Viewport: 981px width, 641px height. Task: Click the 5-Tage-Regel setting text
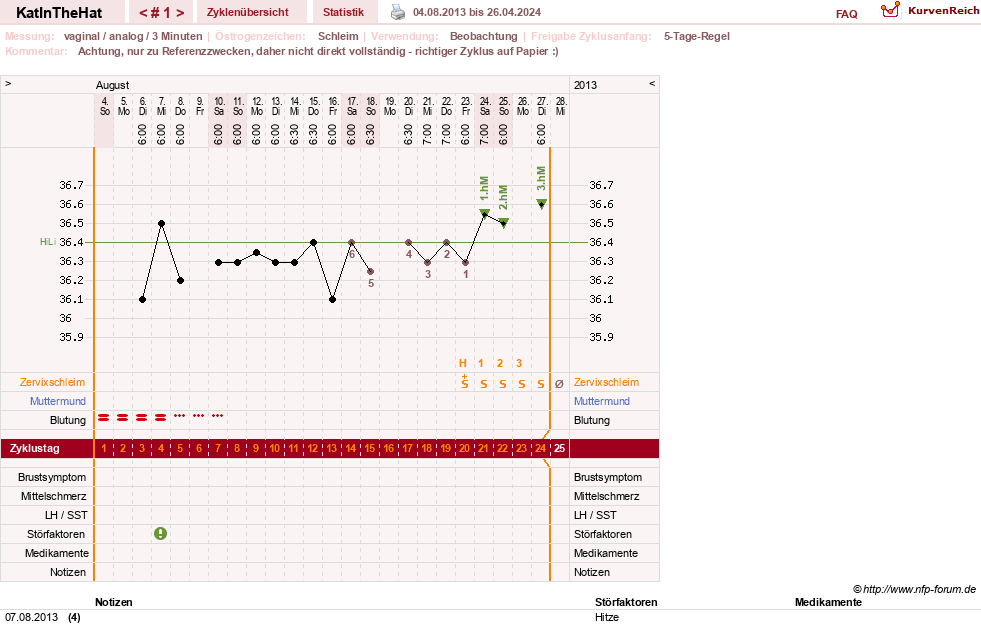tap(696, 36)
